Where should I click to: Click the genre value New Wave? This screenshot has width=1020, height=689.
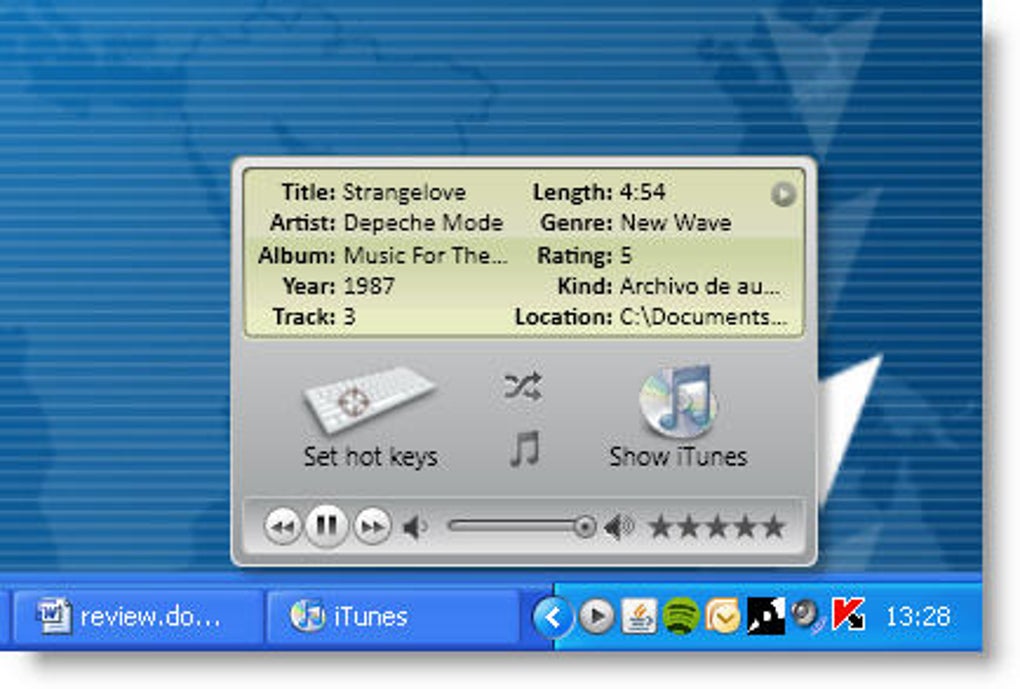pos(676,223)
